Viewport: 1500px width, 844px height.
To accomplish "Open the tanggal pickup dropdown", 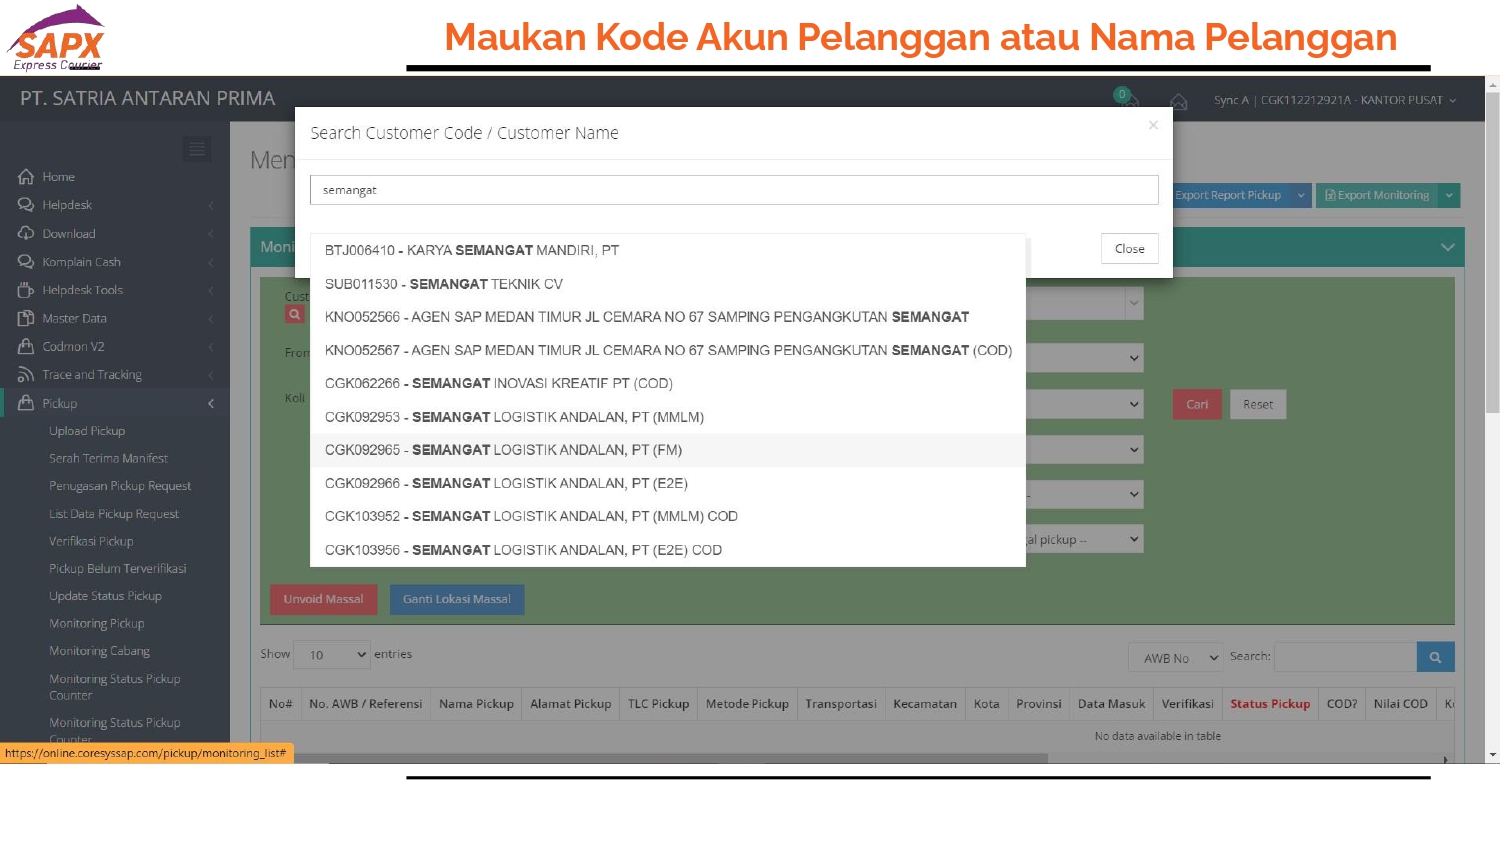I will (1085, 539).
